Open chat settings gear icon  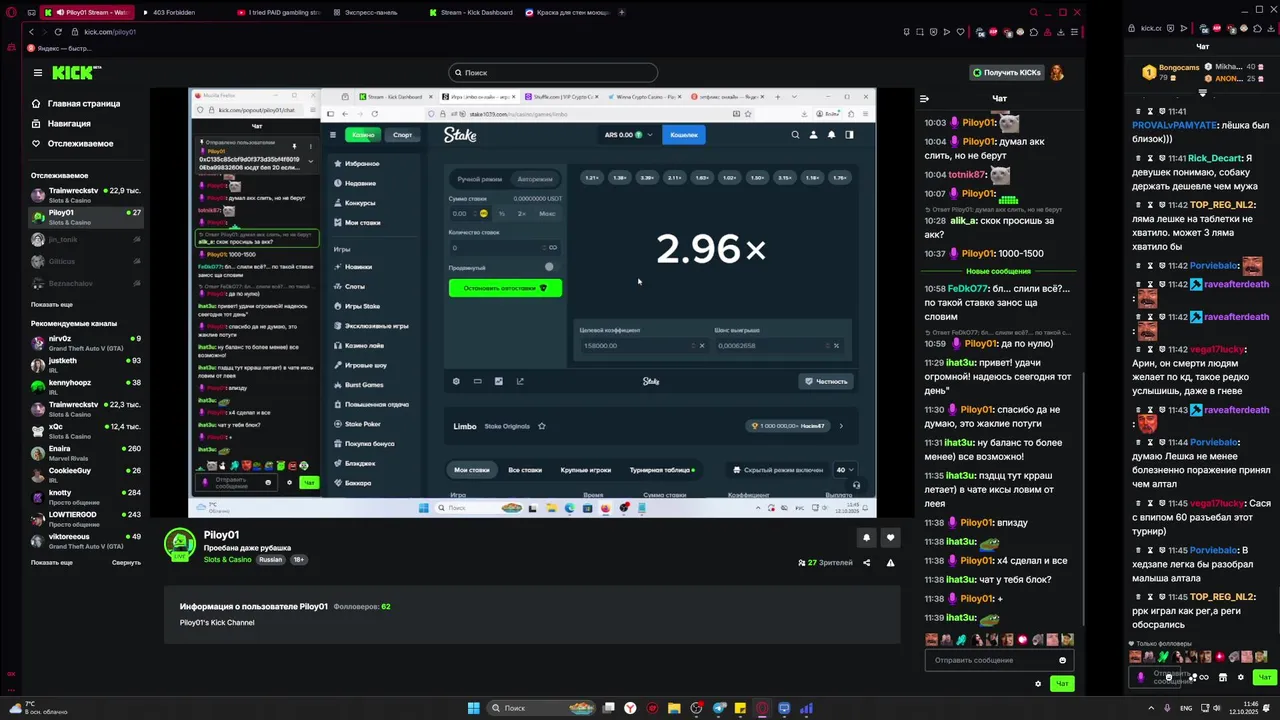click(x=1038, y=684)
